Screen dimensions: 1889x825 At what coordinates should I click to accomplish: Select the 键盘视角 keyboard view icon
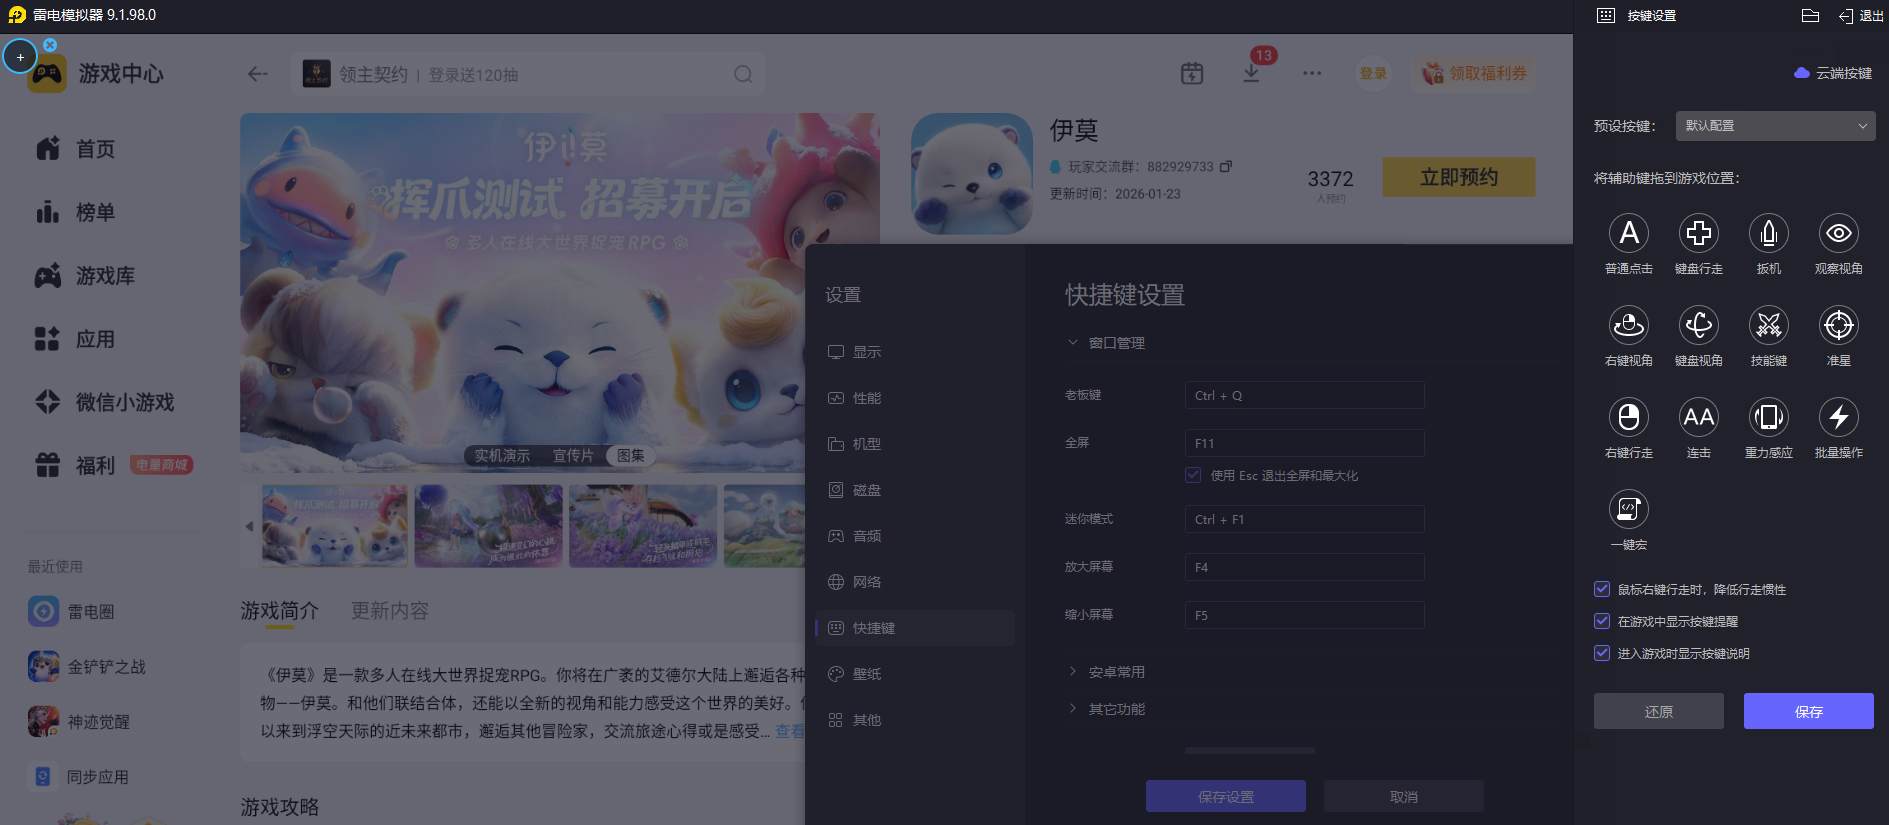[1698, 325]
